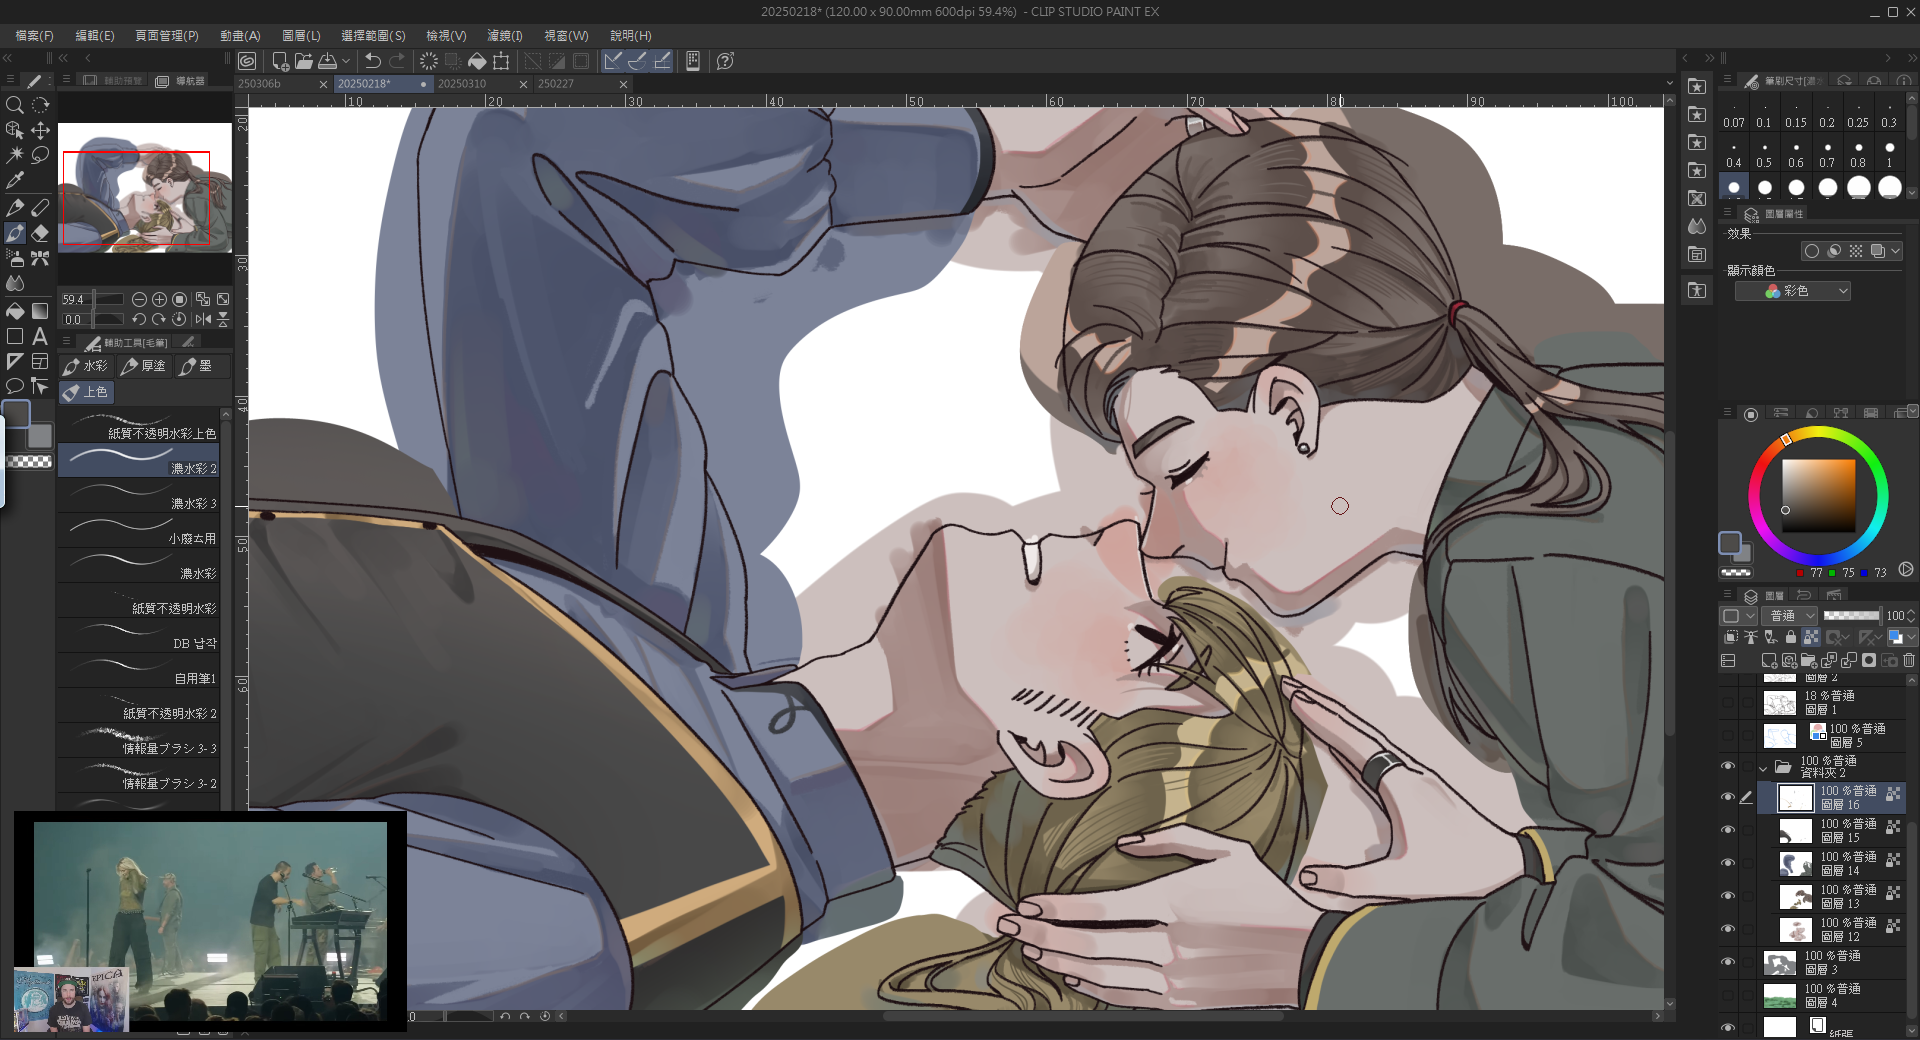Hide layer 圖層 16 eye icon
Image resolution: width=1920 pixels, height=1040 pixels.
coord(1727,797)
